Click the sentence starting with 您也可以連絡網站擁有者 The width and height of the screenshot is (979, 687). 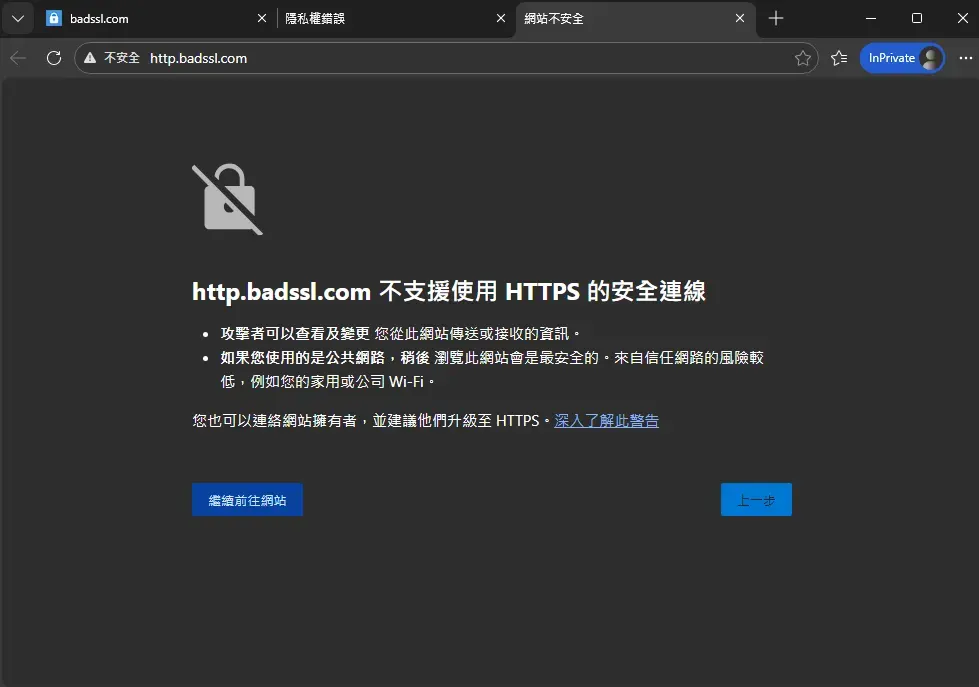coord(372,421)
